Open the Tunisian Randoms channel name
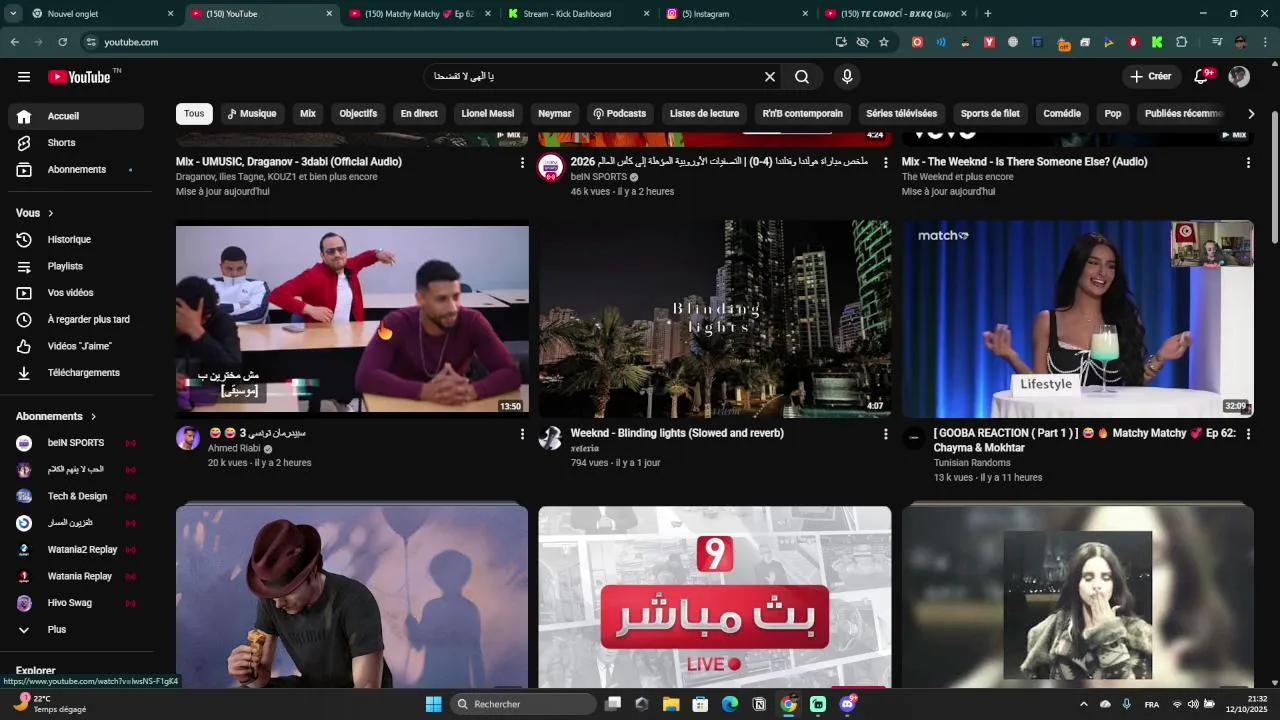Screen dimensions: 1280x720 click(x=972, y=463)
